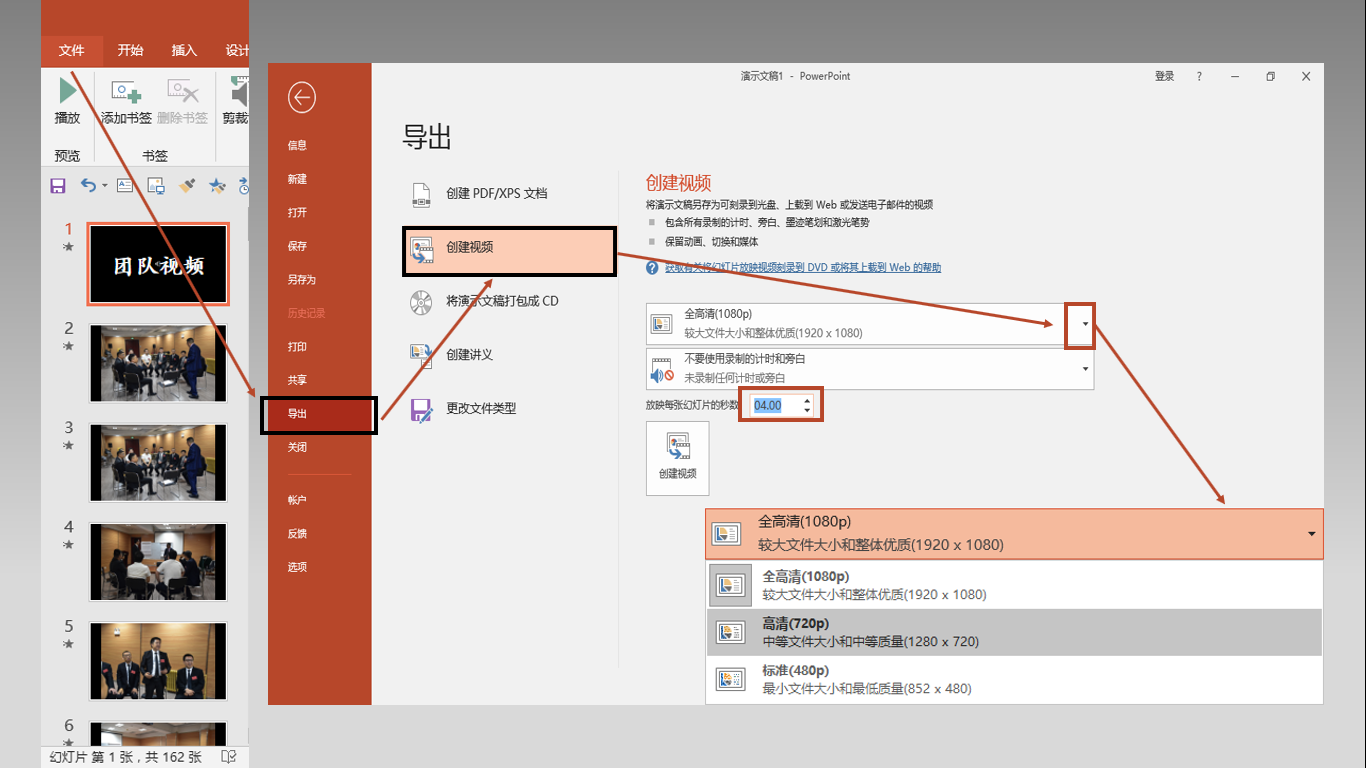1366x768 pixels.
Task: Expand the recorded timings and narrations dropdown
Action: (x=1085, y=369)
